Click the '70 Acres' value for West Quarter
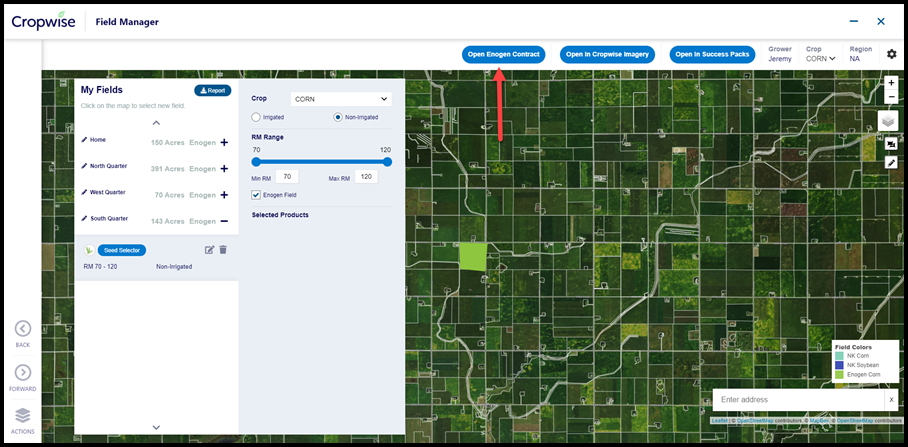 (169, 195)
